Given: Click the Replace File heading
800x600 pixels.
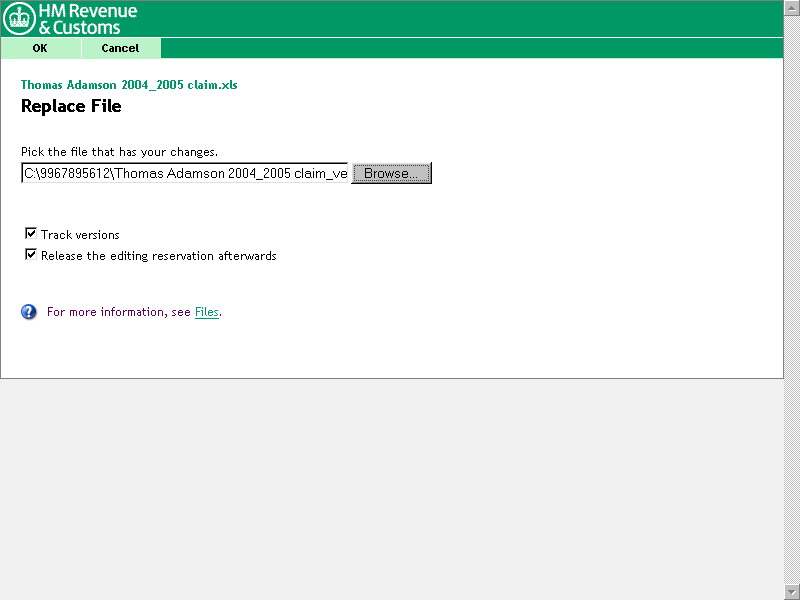Looking at the screenshot, I should tap(71, 106).
